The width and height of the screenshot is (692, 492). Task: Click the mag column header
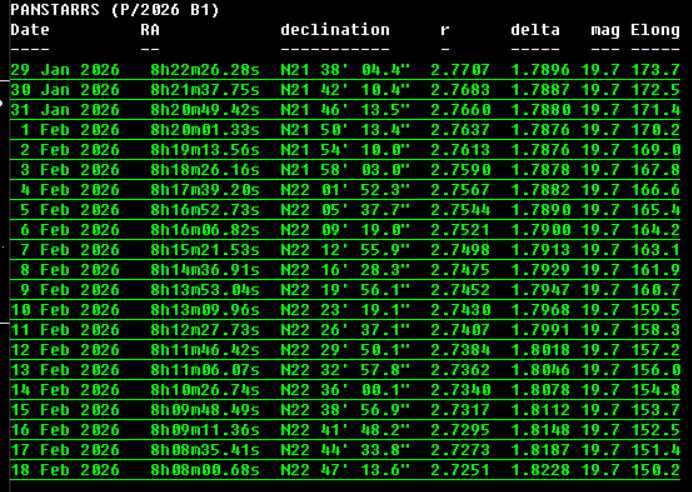(605, 30)
